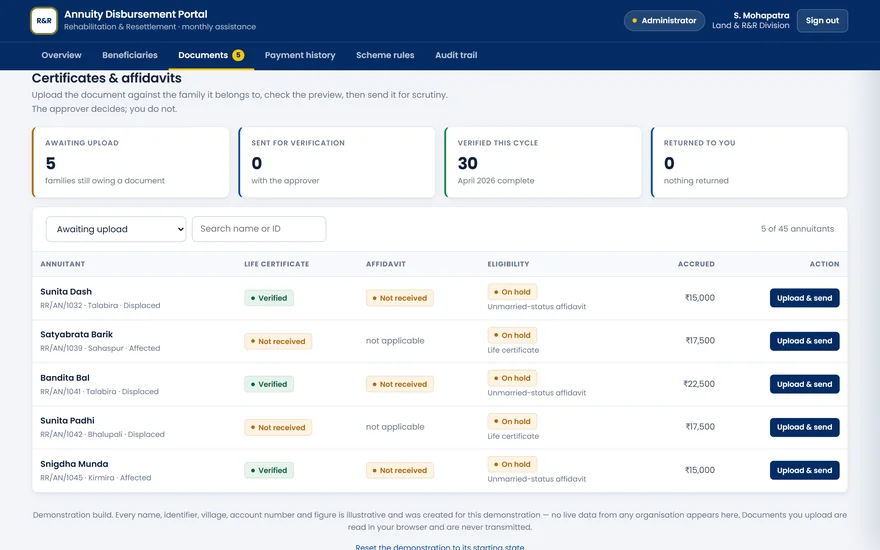Viewport: 880px width, 550px height.
Task: Upload & send for Sunita Padhi
Action: pyautogui.click(x=804, y=427)
